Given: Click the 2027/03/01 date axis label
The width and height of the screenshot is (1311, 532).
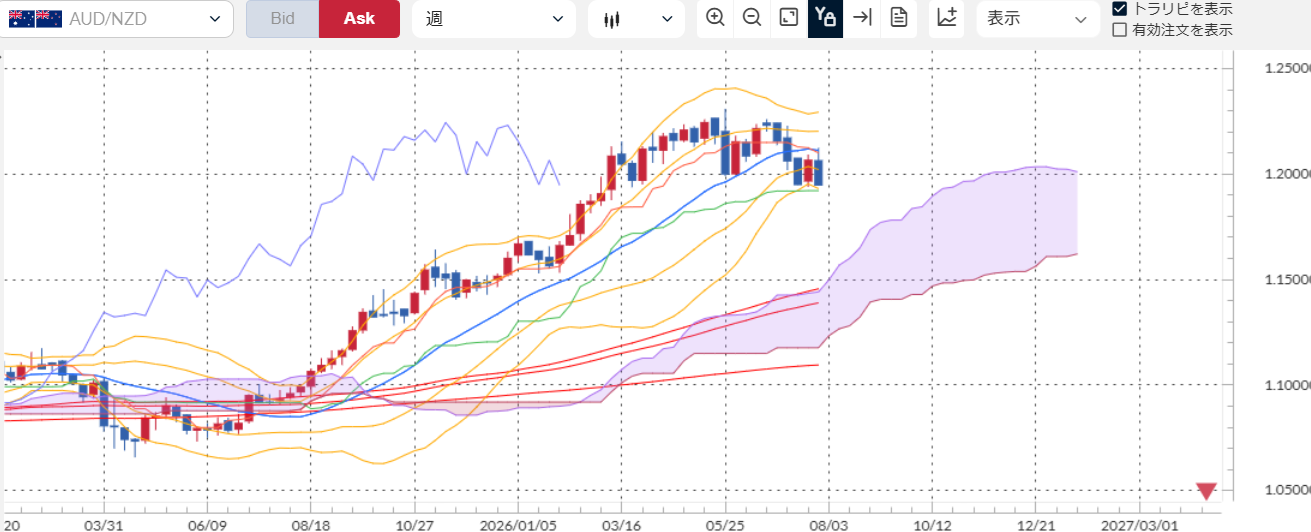Looking at the screenshot, I should coord(1140,524).
